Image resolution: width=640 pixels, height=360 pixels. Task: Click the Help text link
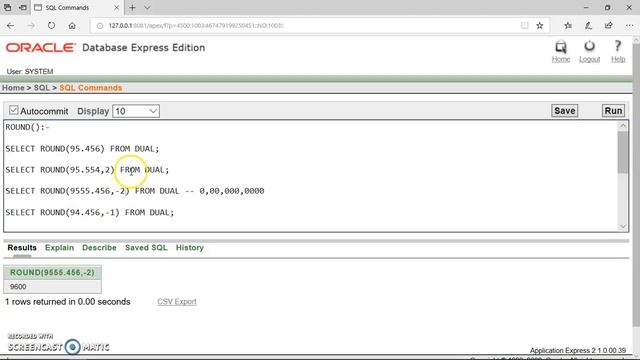point(618,59)
